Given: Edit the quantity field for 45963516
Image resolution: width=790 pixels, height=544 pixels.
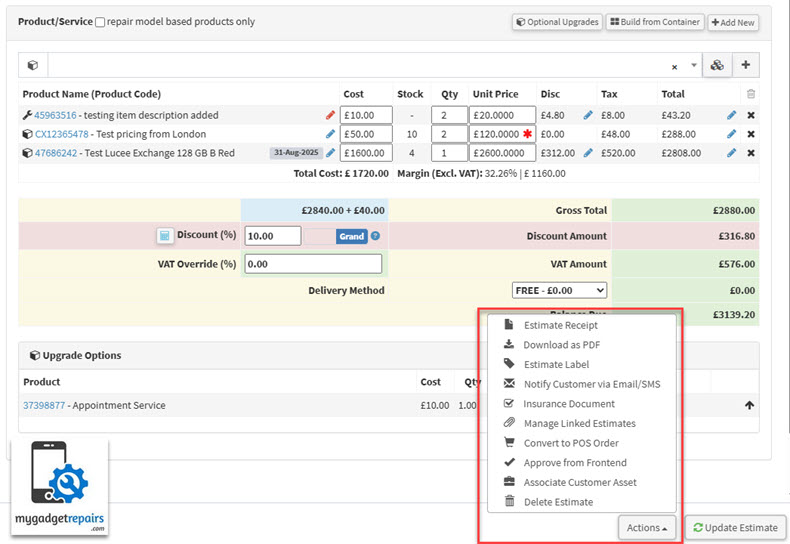Looking at the screenshot, I should click(x=449, y=115).
